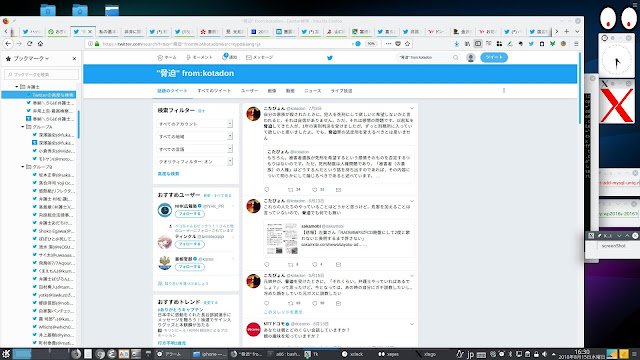The height and width of the screenshot is (360, 640).
Task: Follow the first recommended user
Action: (190, 214)
